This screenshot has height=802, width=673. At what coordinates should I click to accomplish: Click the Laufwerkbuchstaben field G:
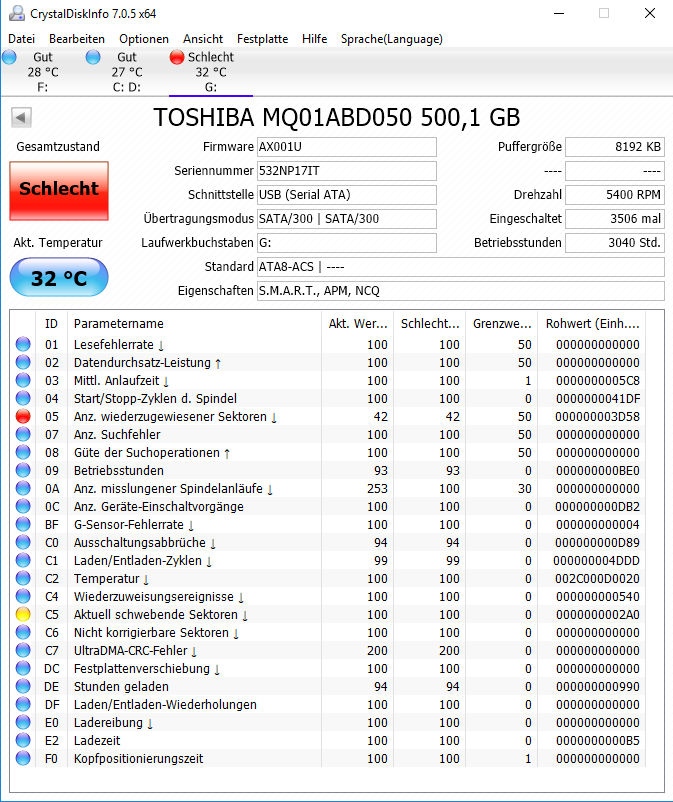[347, 243]
